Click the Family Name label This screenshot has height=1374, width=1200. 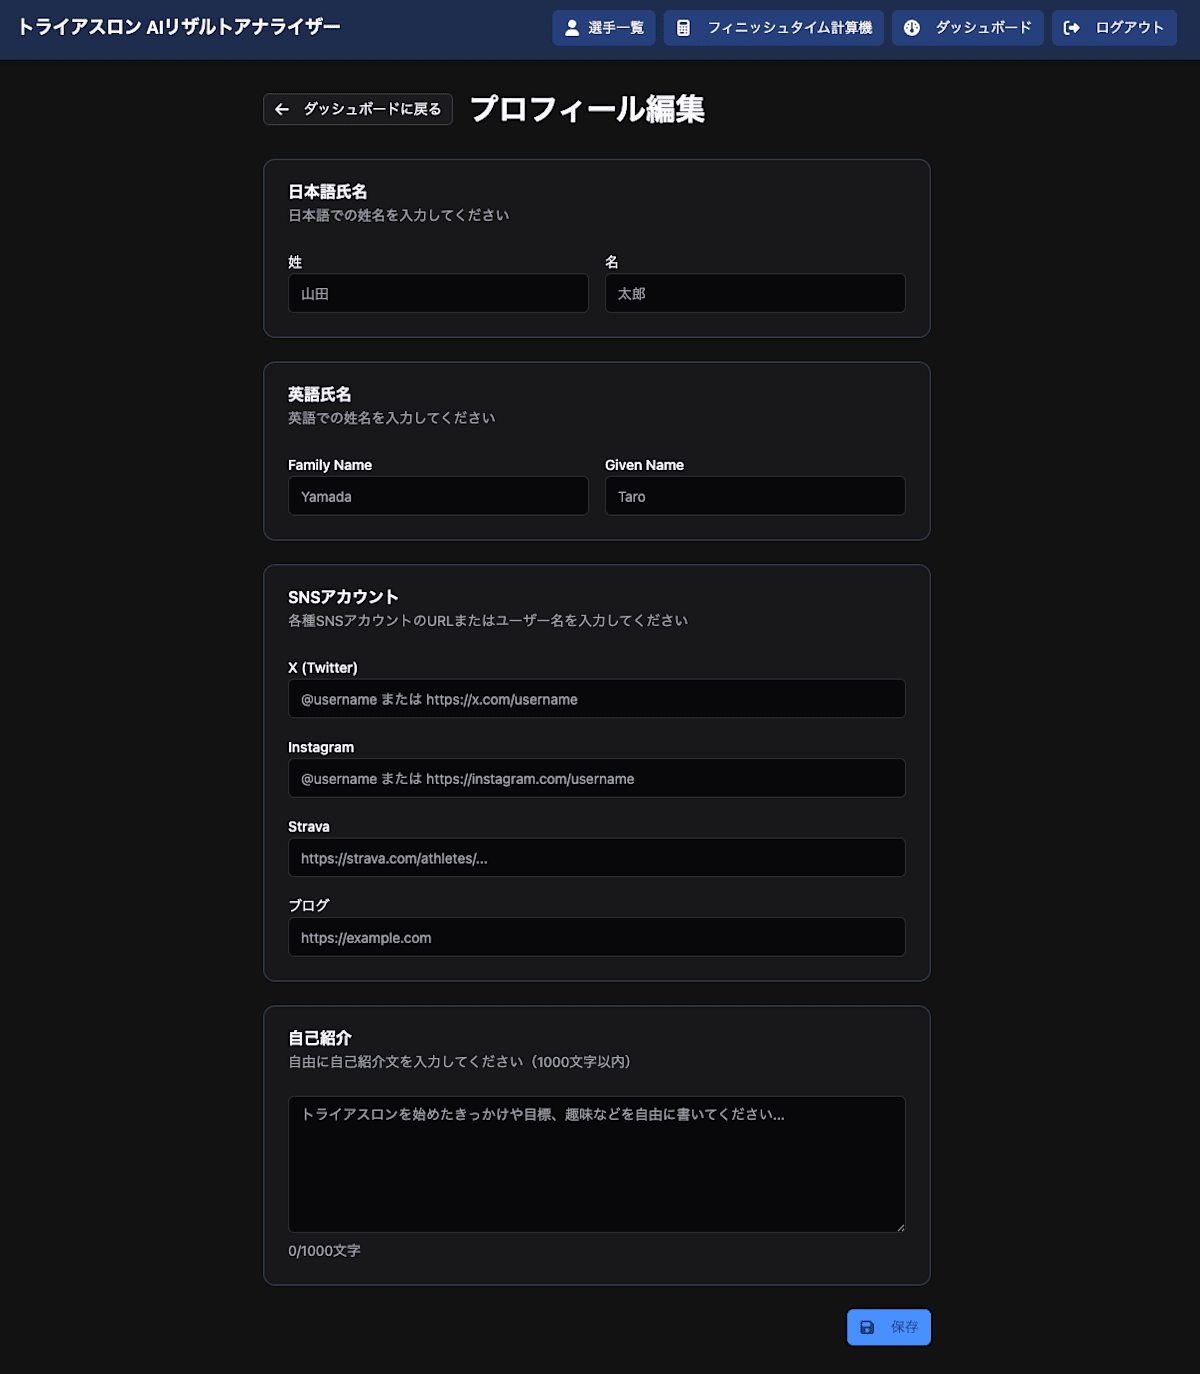tap(330, 465)
